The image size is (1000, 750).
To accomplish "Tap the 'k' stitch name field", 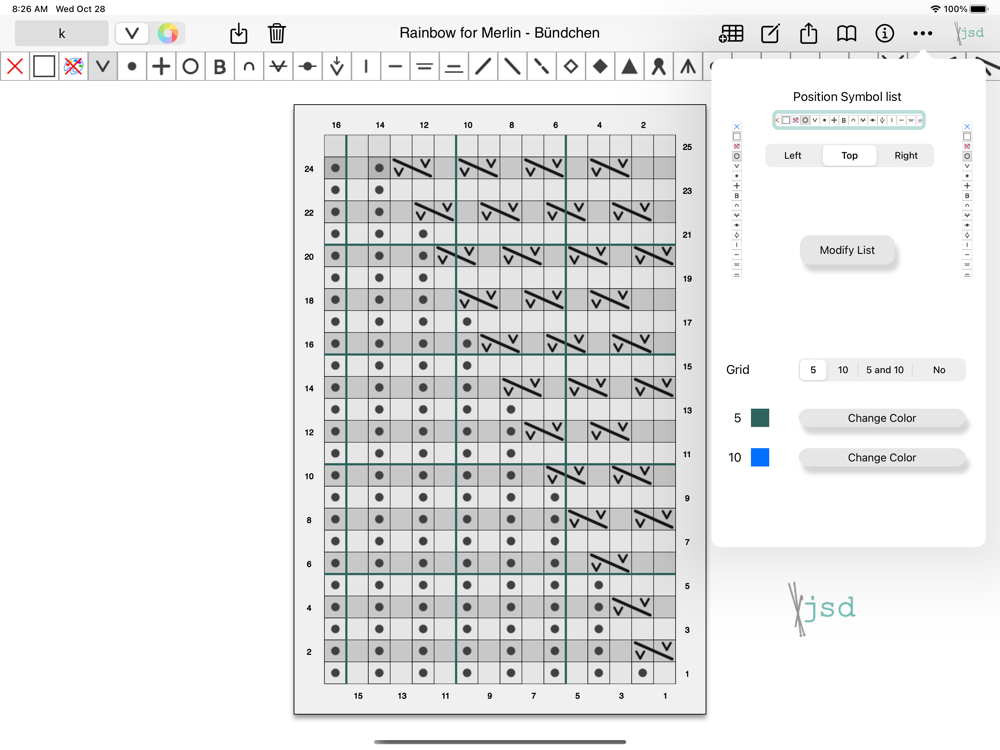I will pyautogui.click(x=62, y=33).
